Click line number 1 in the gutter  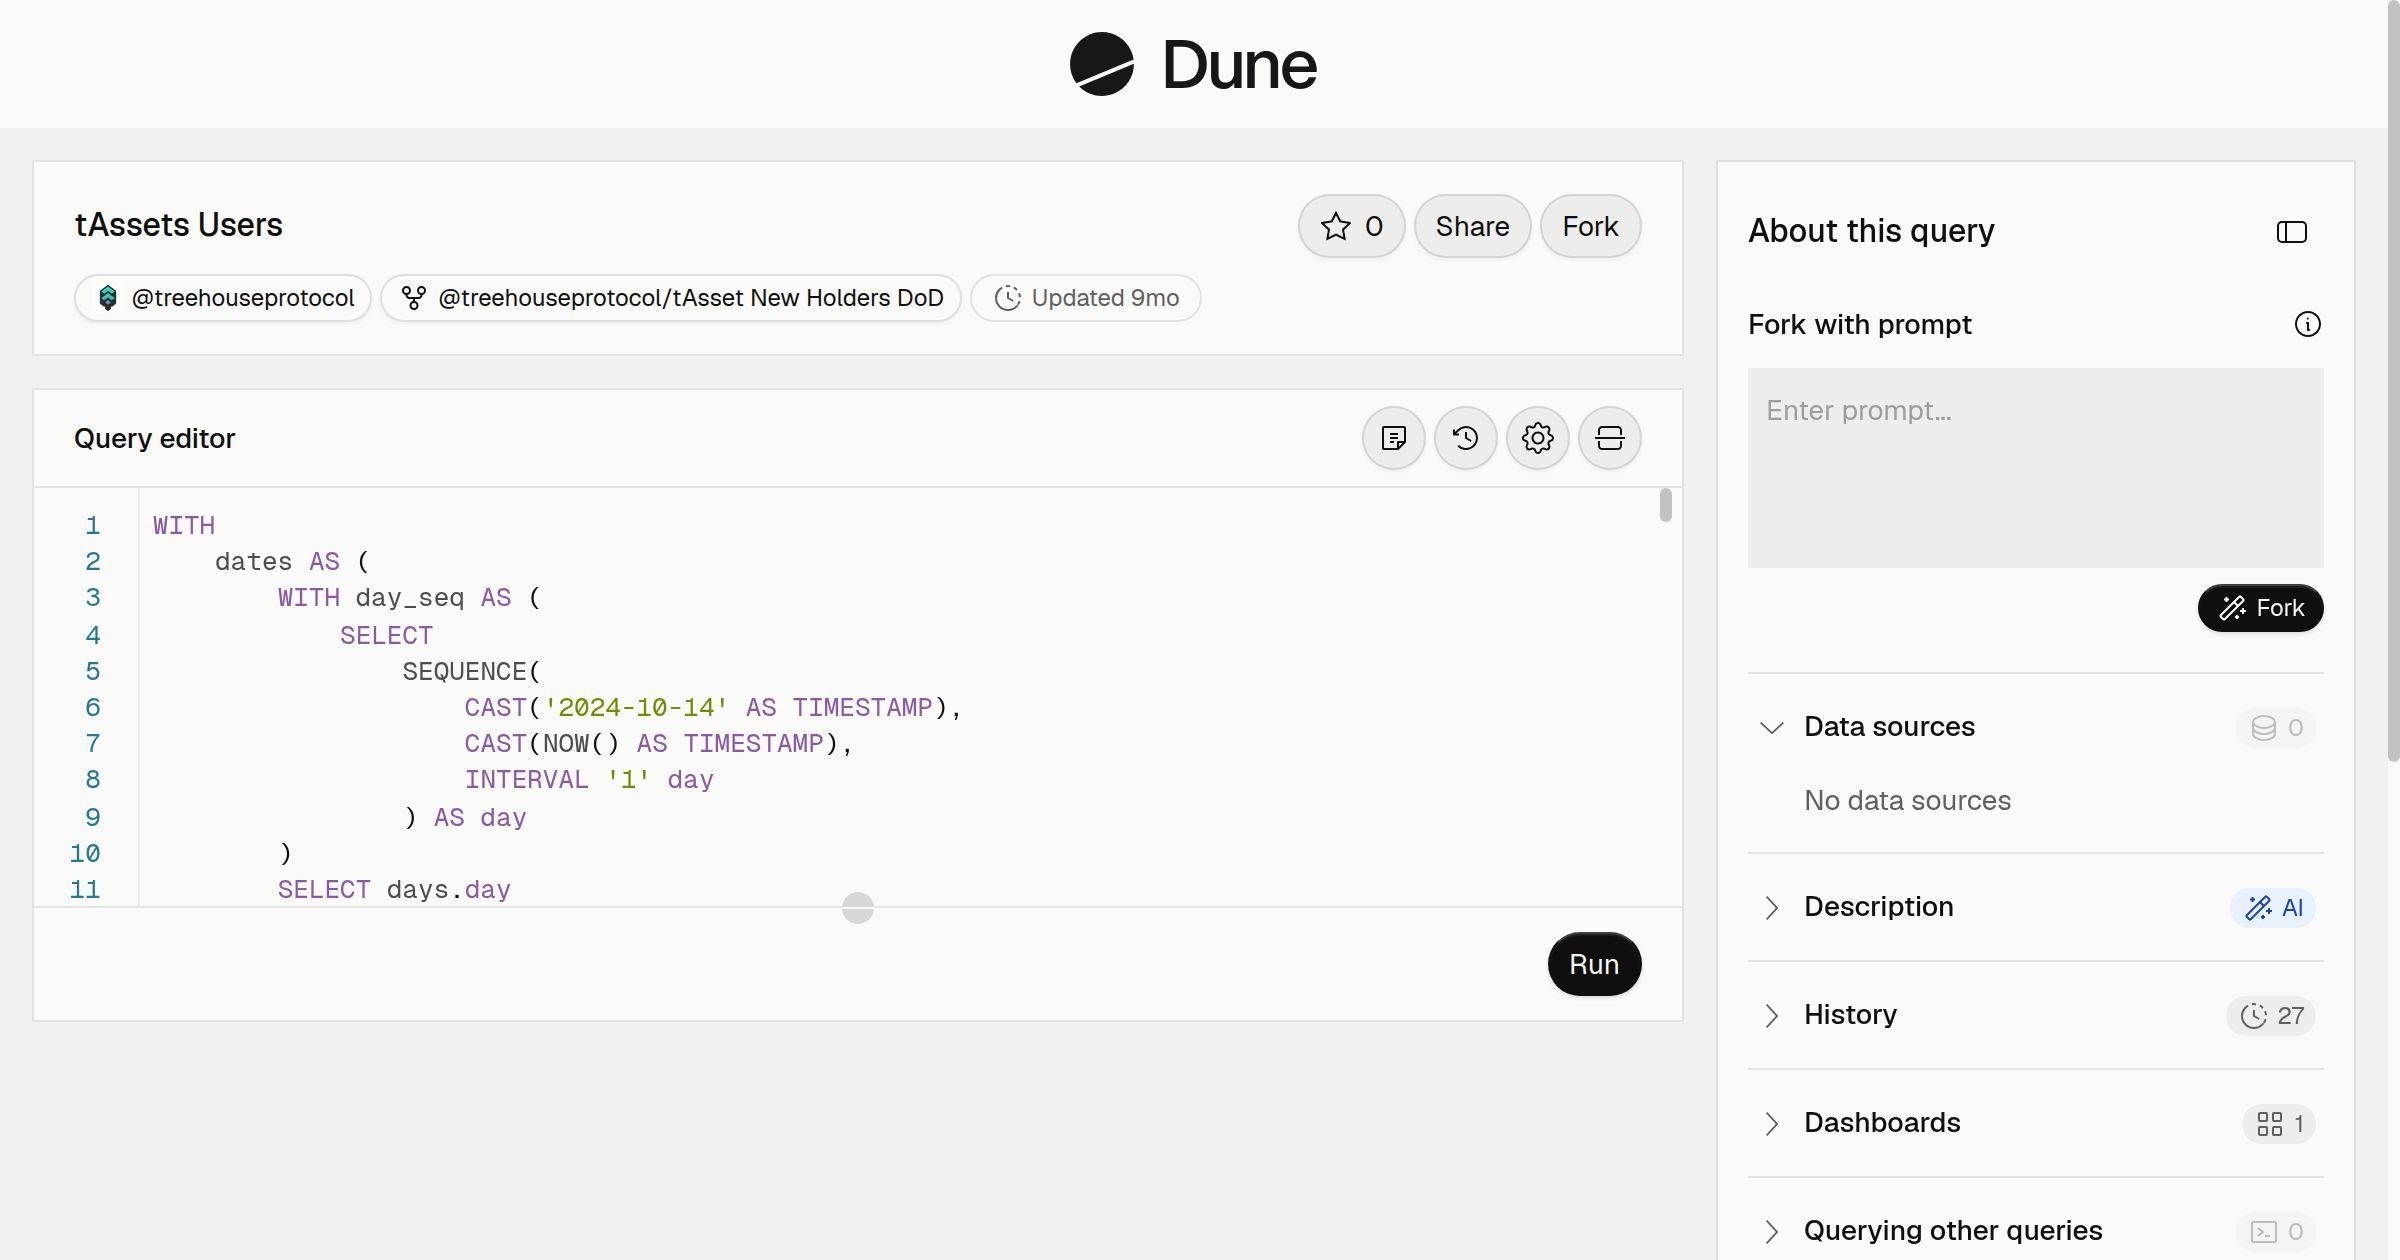[93, 526]
